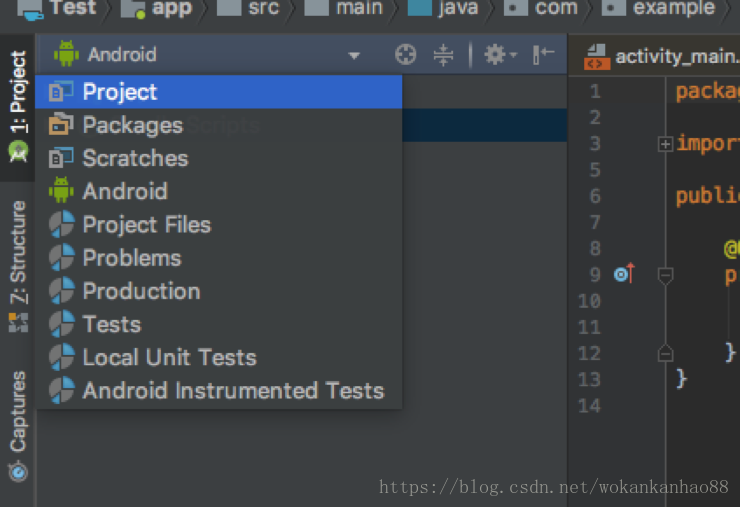Image resolution: width=740 pixels, height=507 pixels.
Task: Open the Structure tool window
Action: (18, 266)
